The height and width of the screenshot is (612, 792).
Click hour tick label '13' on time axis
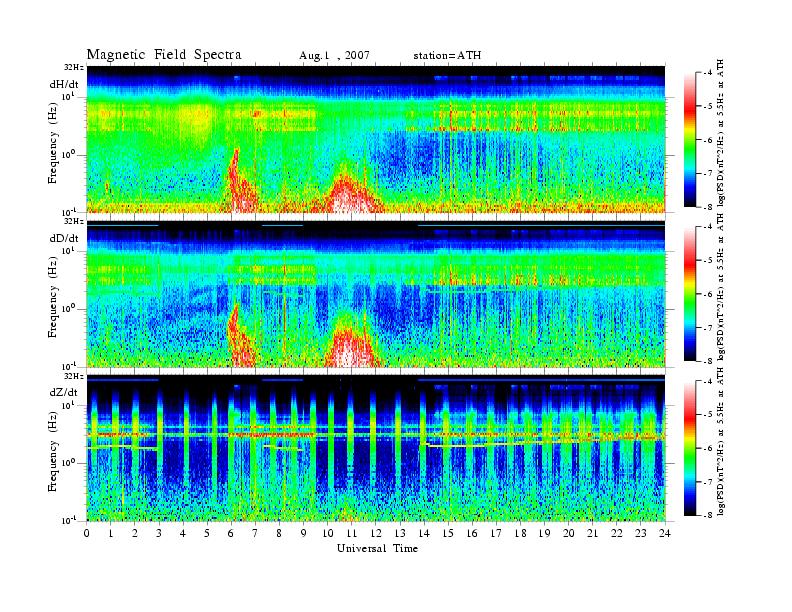400,533
